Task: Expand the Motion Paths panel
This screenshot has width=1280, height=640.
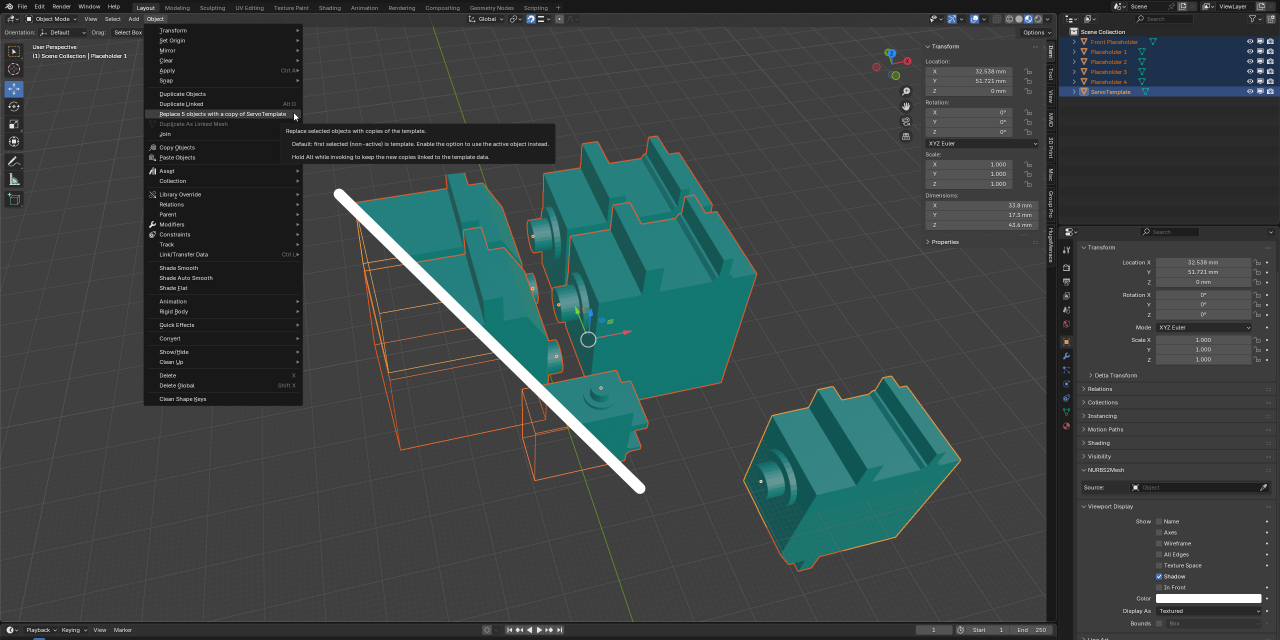Action: (x=1105, y=429)
